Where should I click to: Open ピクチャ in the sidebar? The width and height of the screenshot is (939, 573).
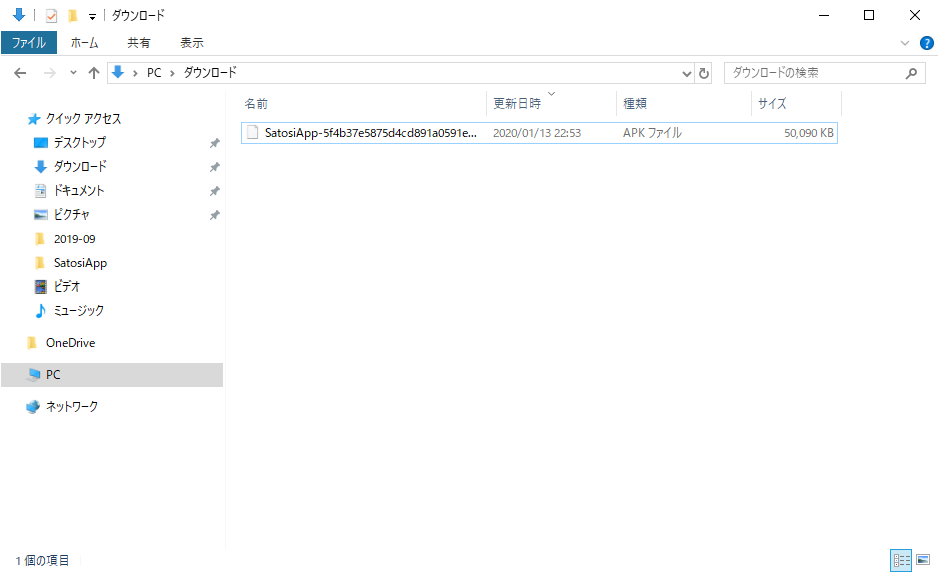tap(71, 214)
